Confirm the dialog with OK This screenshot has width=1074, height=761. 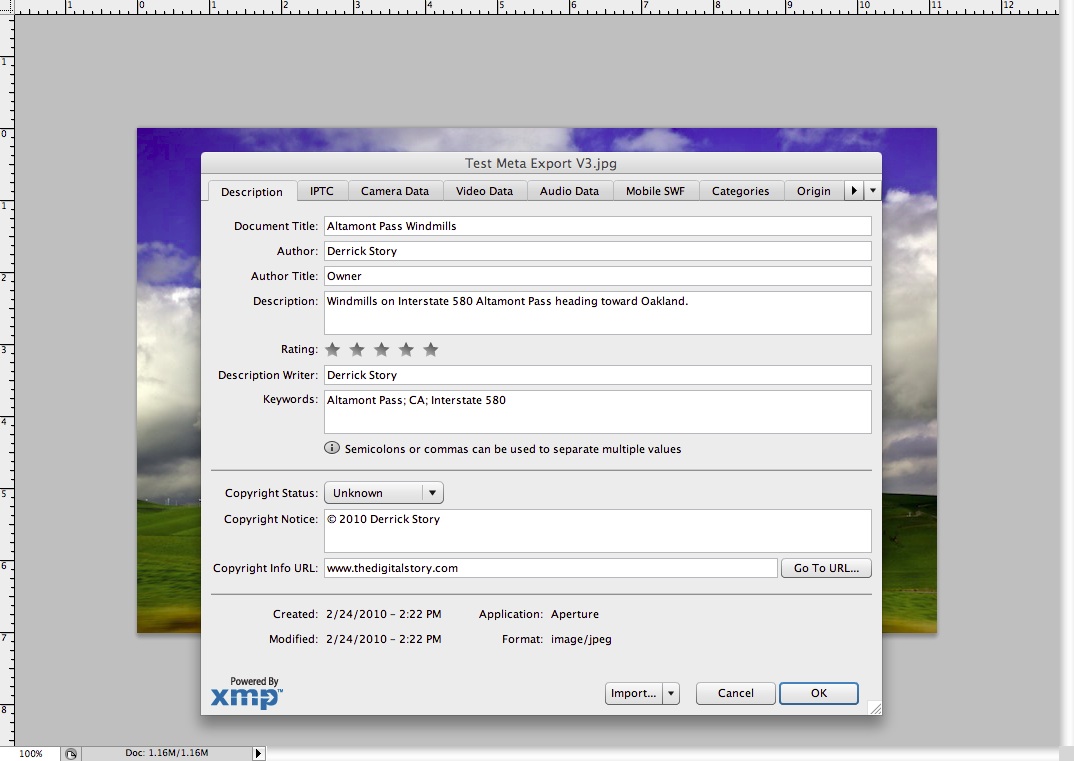(818, 693)
